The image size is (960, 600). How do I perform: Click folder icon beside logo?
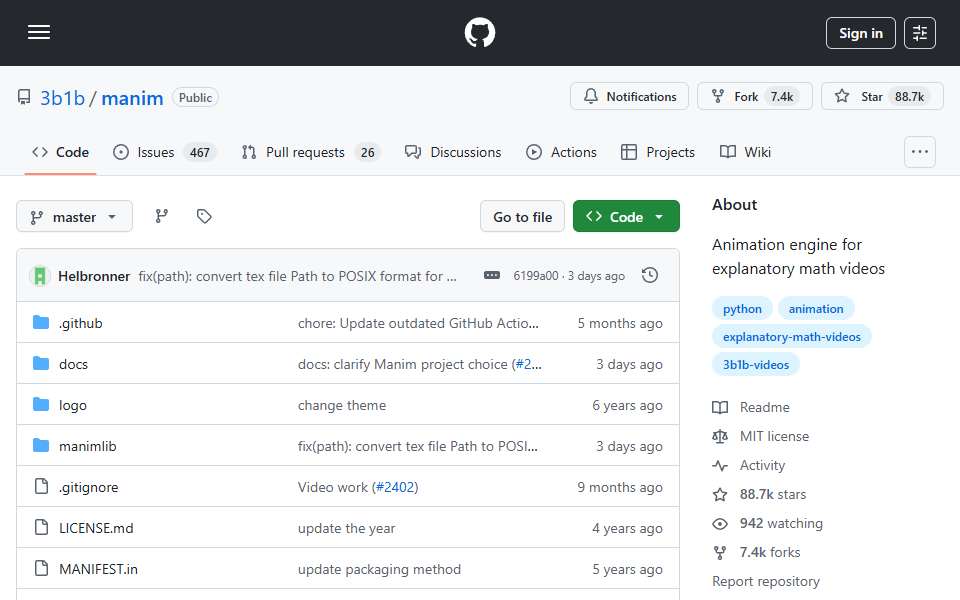click(41, 405)
